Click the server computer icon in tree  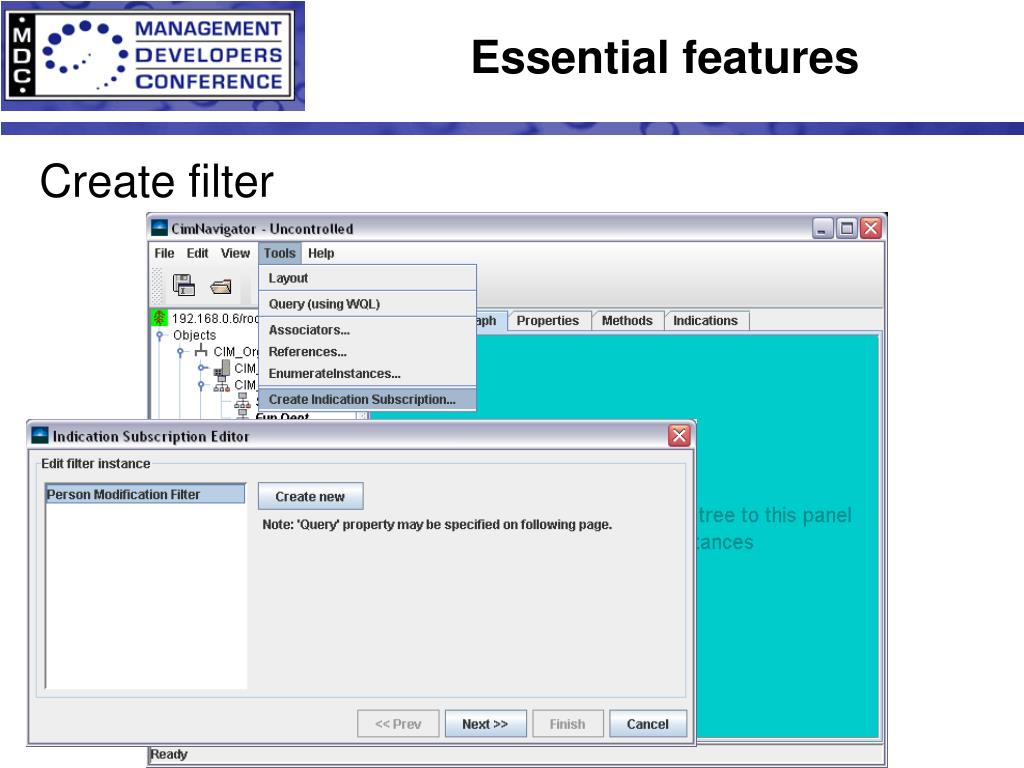pos(222,368)
